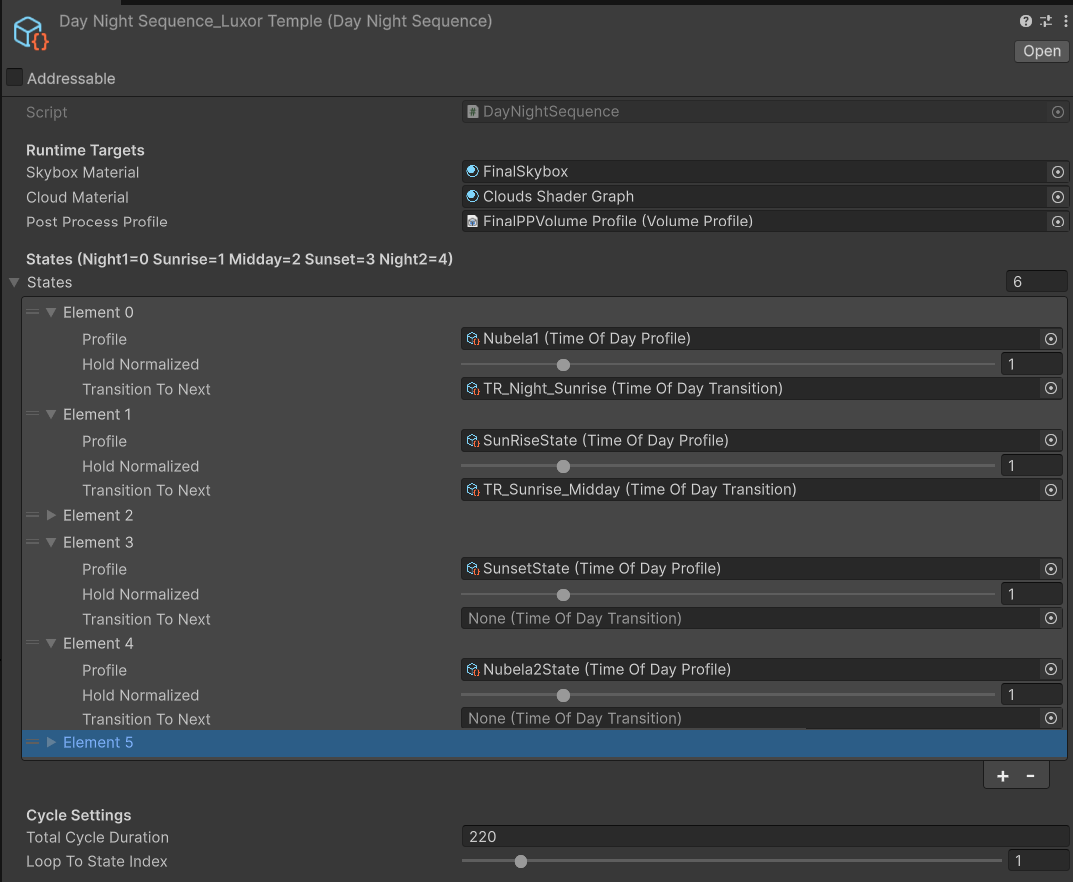1073x882 pixels.
Task: Click the Total Cycle Duration field
Action: tap(764, 837)
